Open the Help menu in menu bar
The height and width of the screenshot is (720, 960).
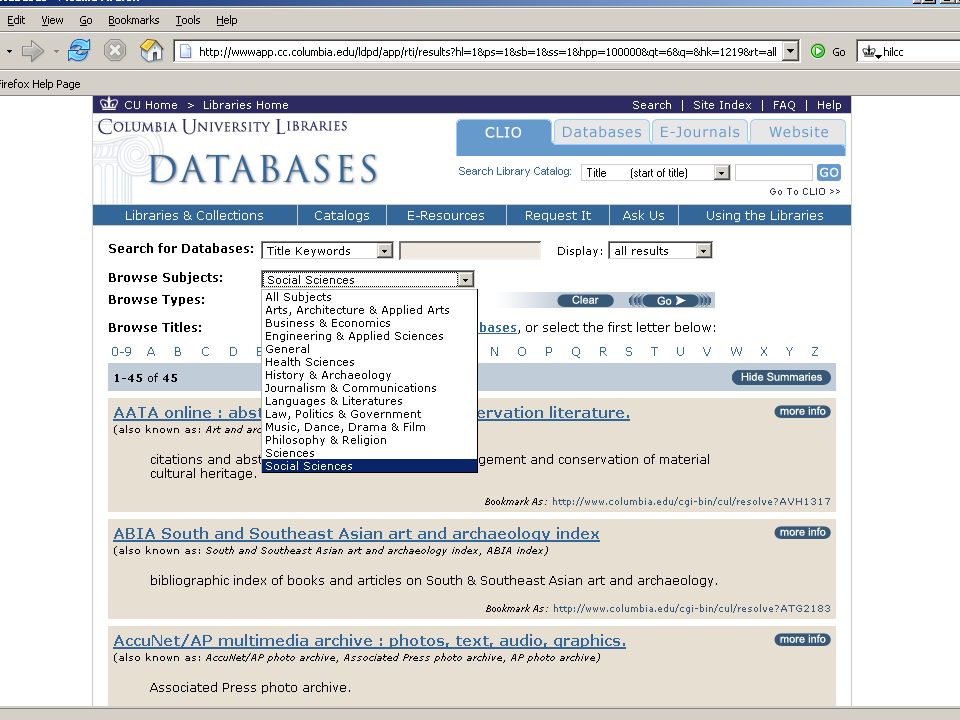227,20
